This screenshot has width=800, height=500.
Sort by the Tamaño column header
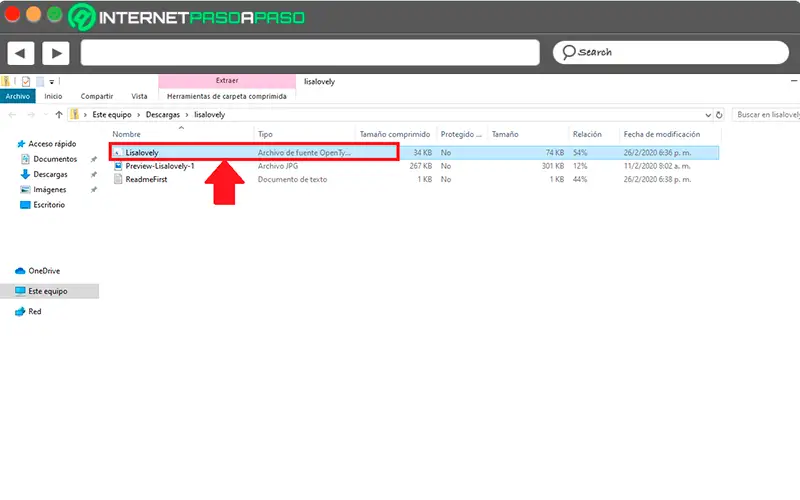pyautogui.click(x=505, y=134)
